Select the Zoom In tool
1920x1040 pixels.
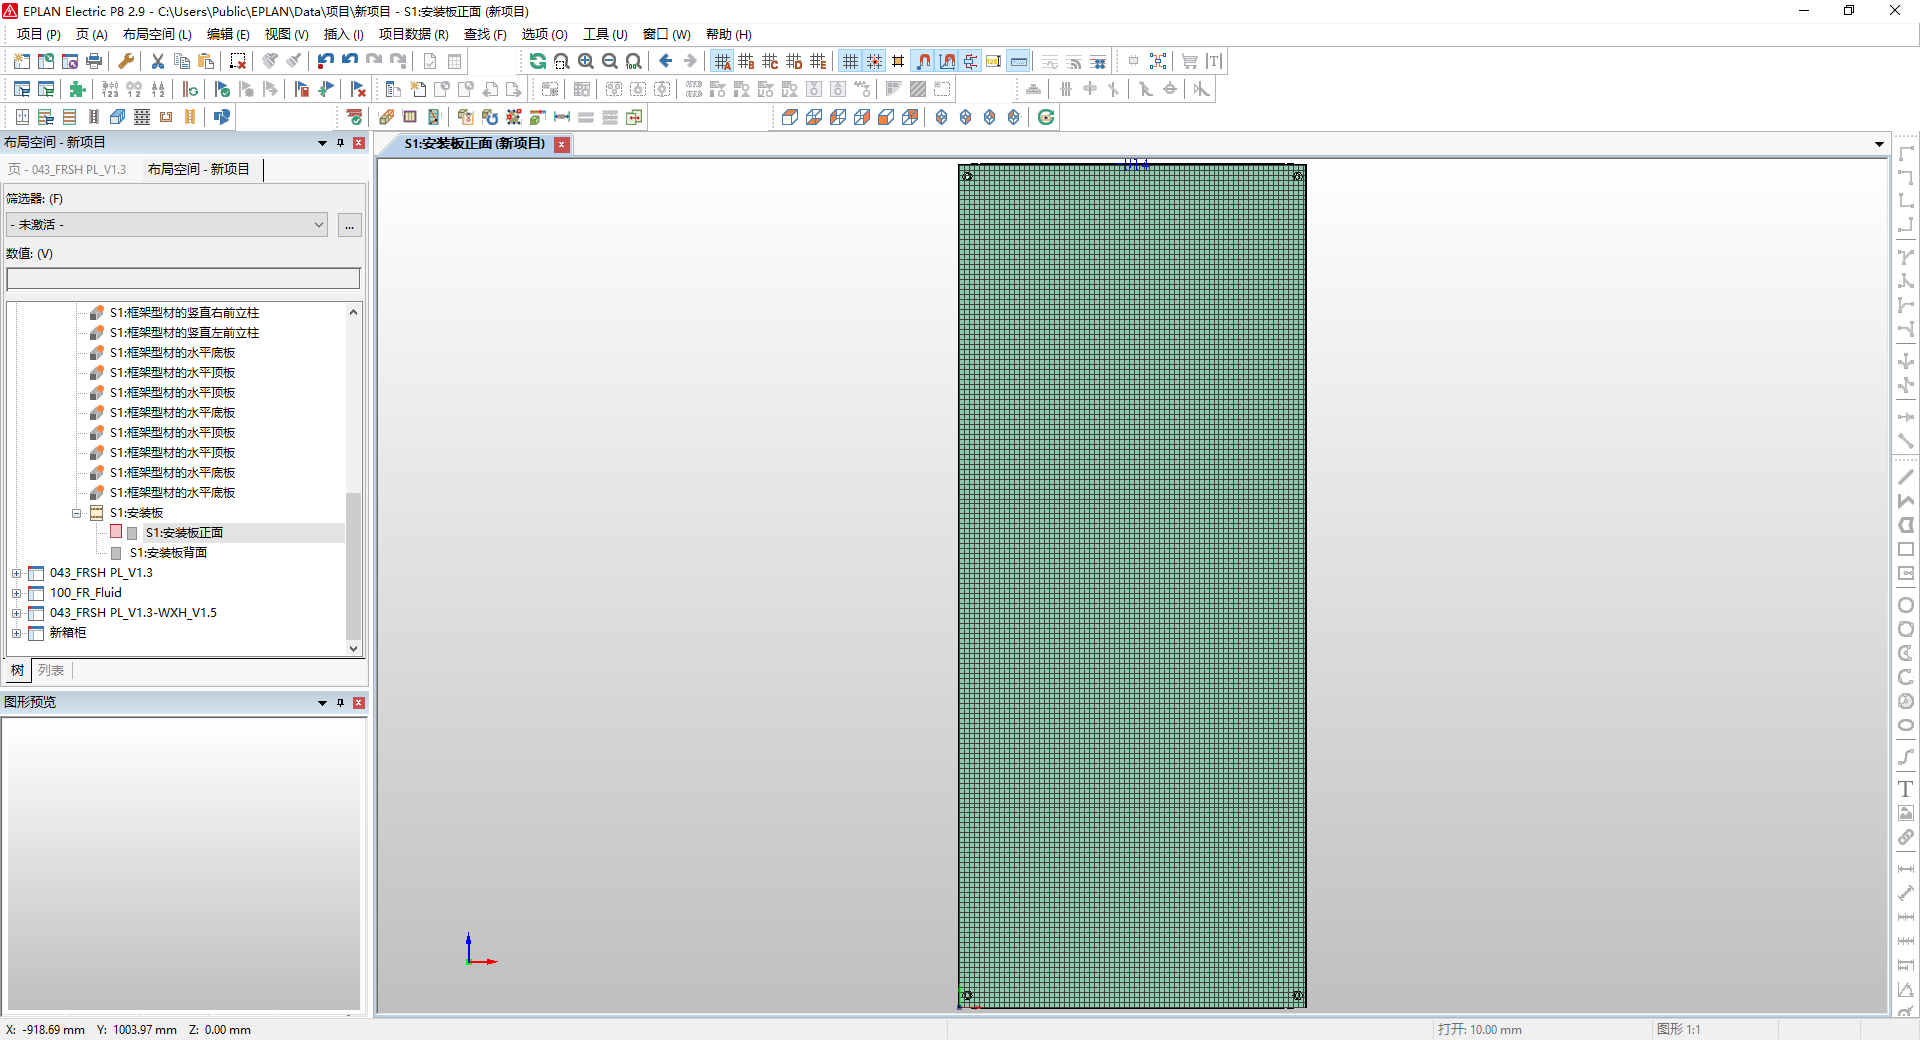click(586, 61)
